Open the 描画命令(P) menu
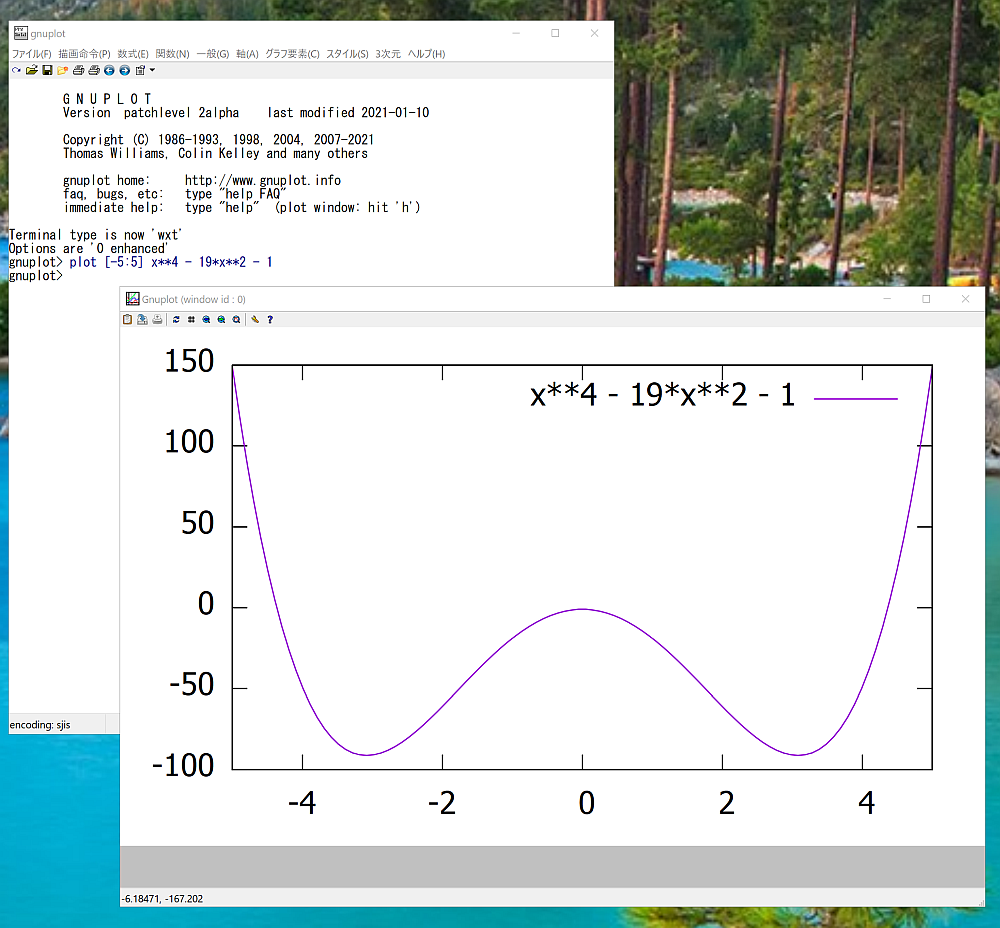Screen dimensions: 1000x928 click(x=84, y=54)
